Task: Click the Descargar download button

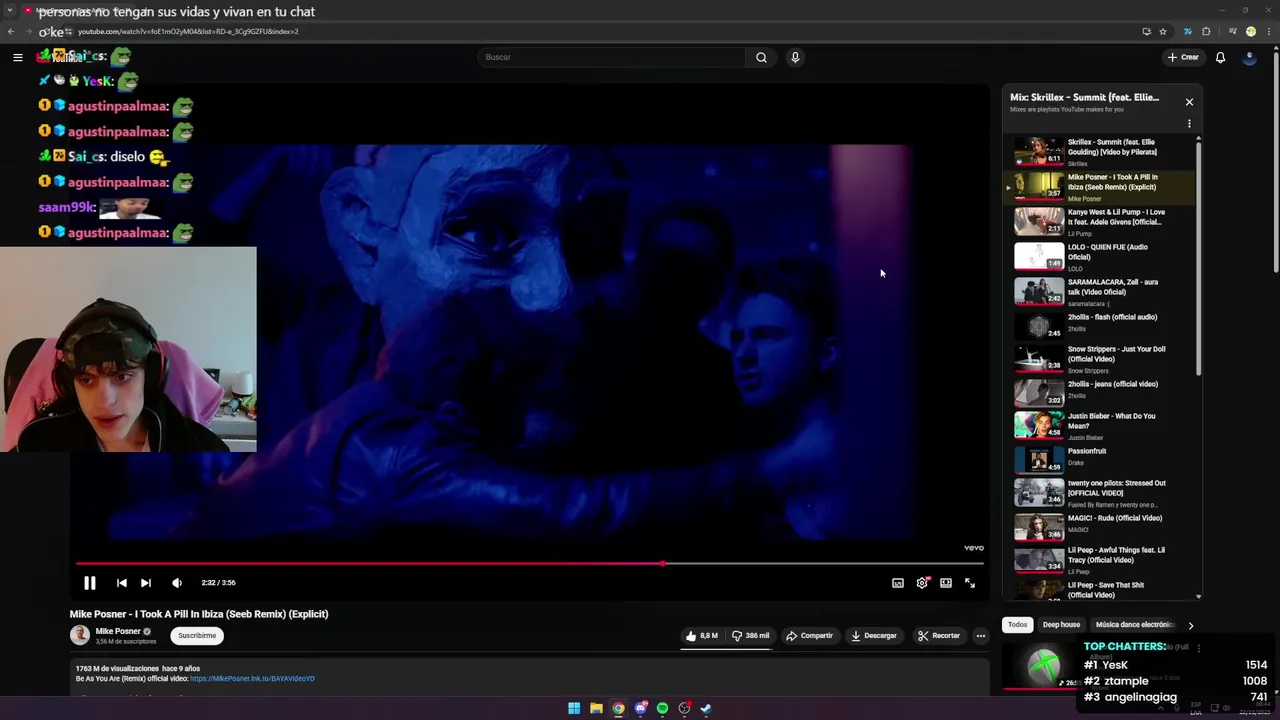Action: pyautogui.click(x=874, y=636)
